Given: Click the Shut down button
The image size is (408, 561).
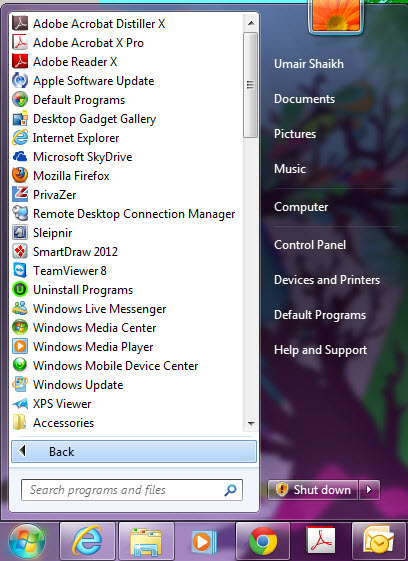Looking at the screenshot, I should point(313,489).
